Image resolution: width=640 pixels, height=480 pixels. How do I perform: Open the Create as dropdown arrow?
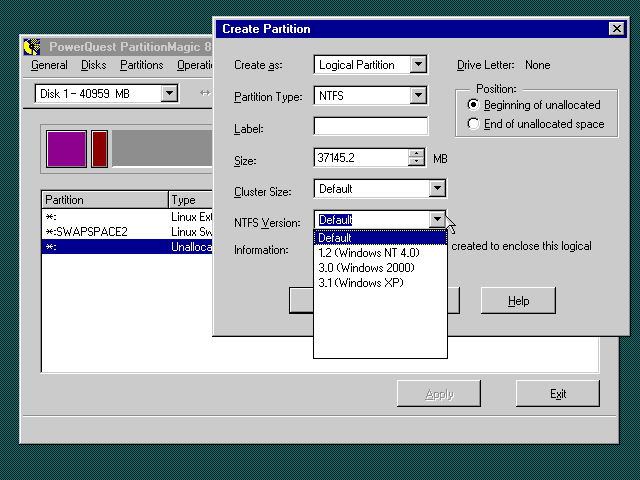point(418,64)
